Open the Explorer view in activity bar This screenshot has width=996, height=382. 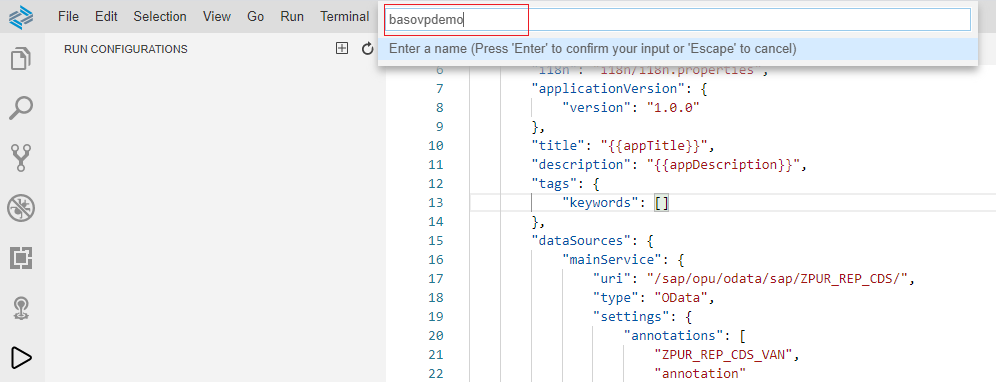coord(21,59)
